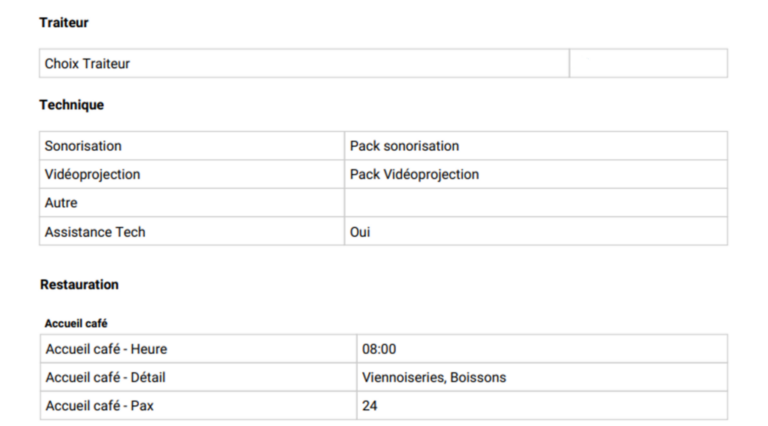Click the Oui value for Assistance Tech

(x=360, y=232)
